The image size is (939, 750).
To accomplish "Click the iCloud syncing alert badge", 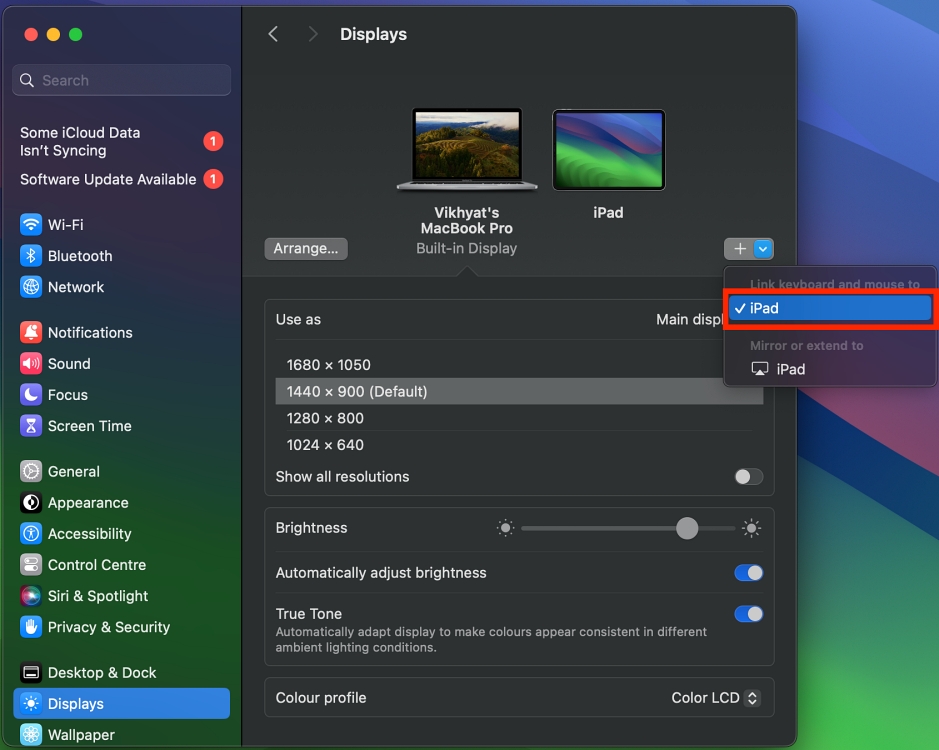I will (213, 141).
